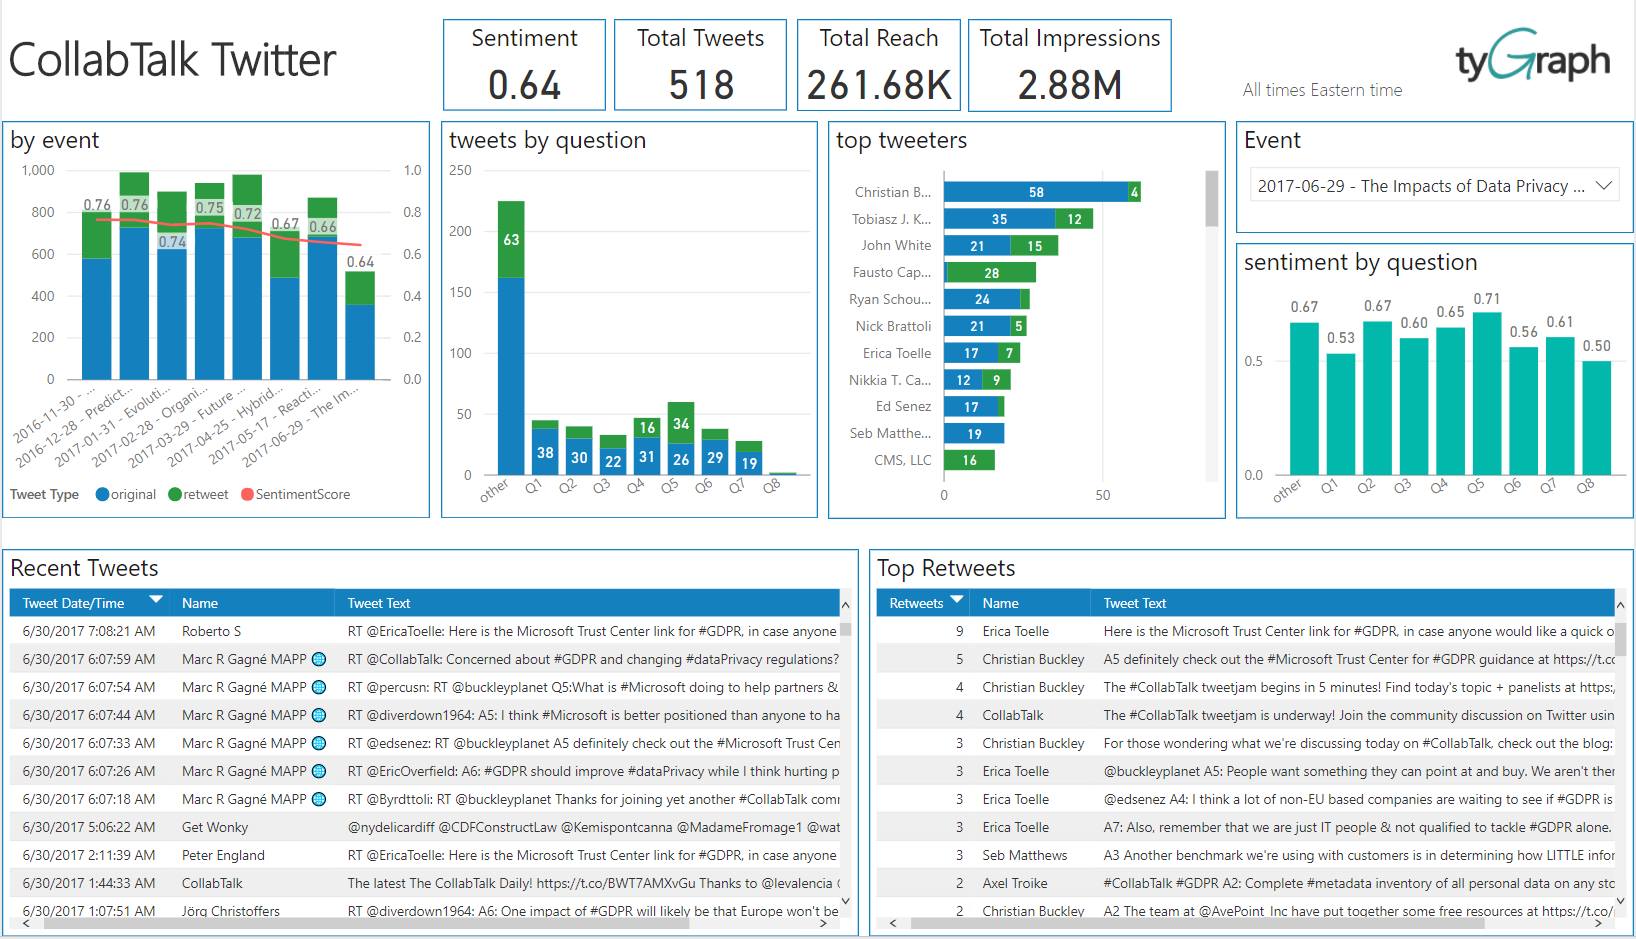Click globe icon in the 6:07:18 AM row

(x=319, y=799)
